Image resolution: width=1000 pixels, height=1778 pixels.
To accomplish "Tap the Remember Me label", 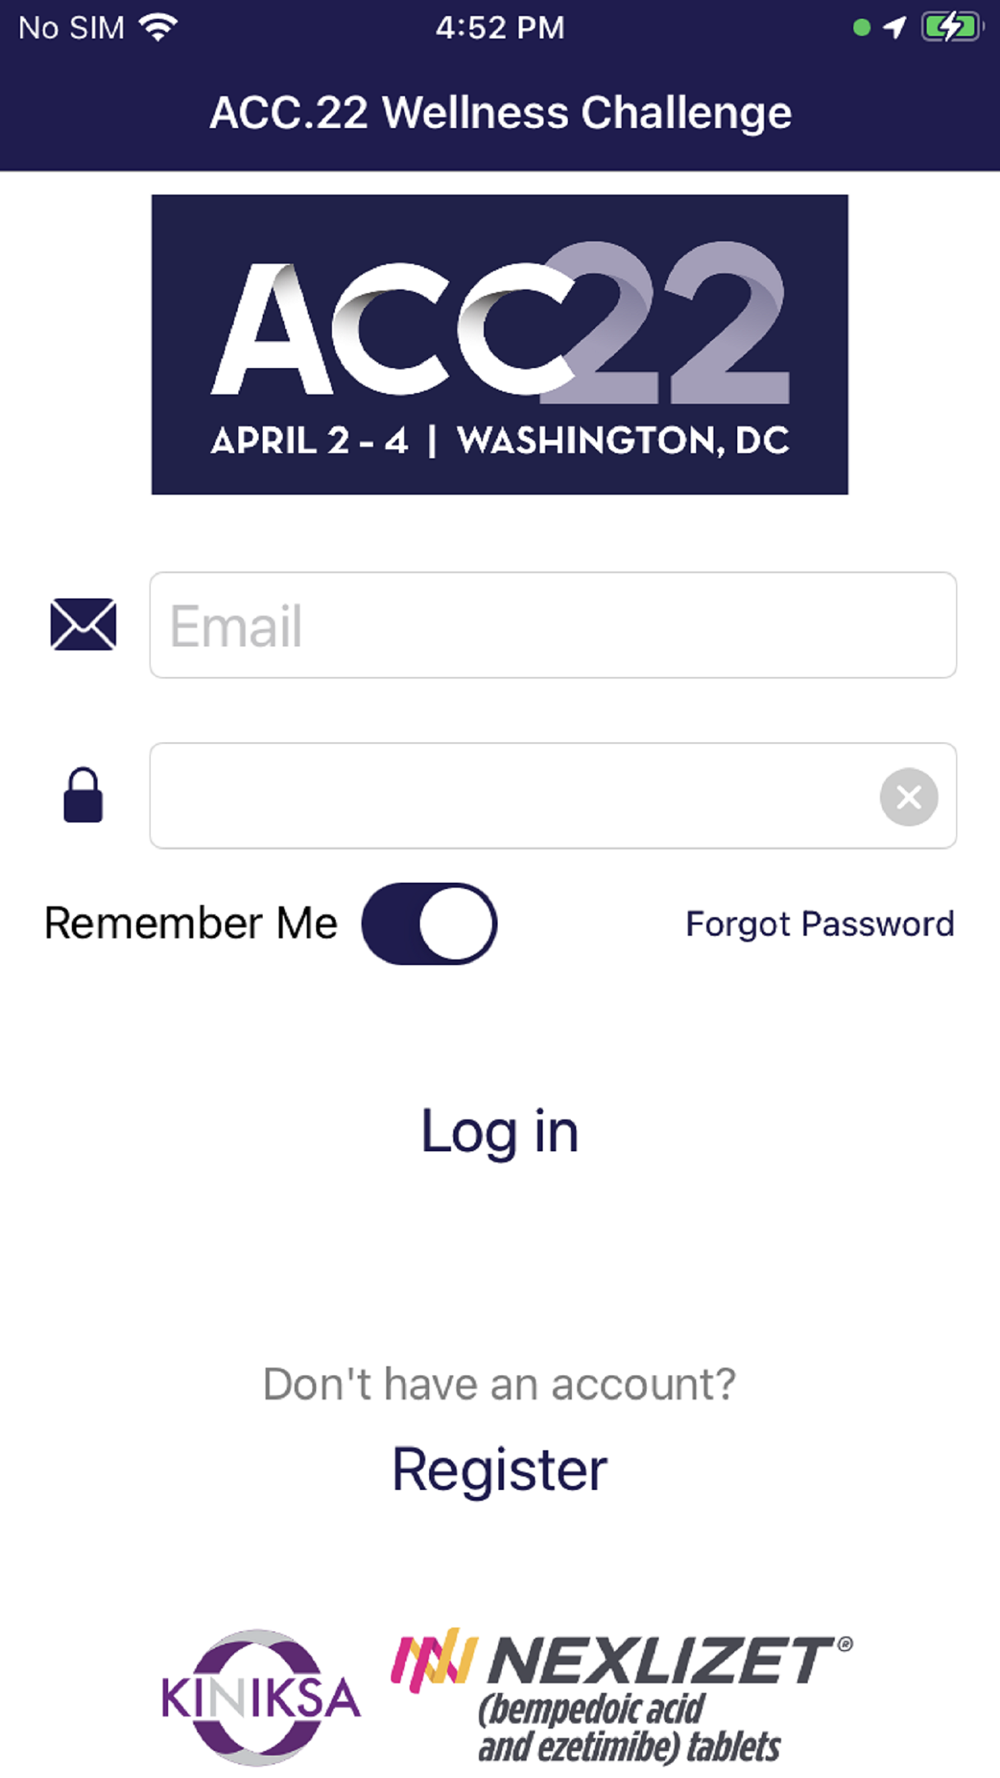I will tap(191, 923).
